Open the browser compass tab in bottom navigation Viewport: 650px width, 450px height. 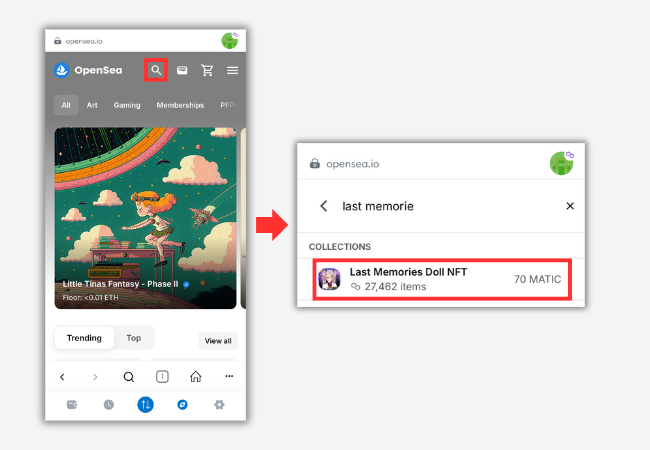point(182,404)
